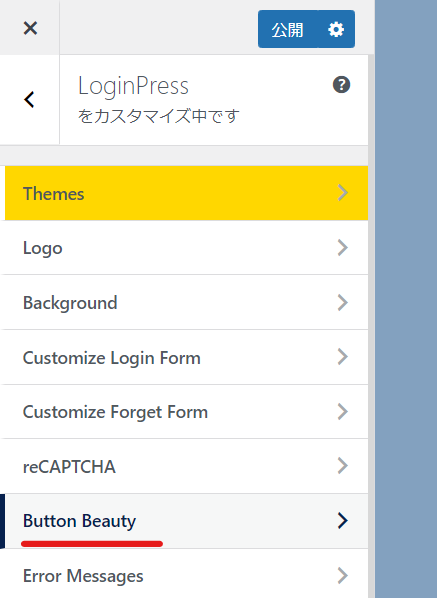The width and height of the screenshot is (437, 598).
Task: Open the help question mark icon
Action: [341, 85]
